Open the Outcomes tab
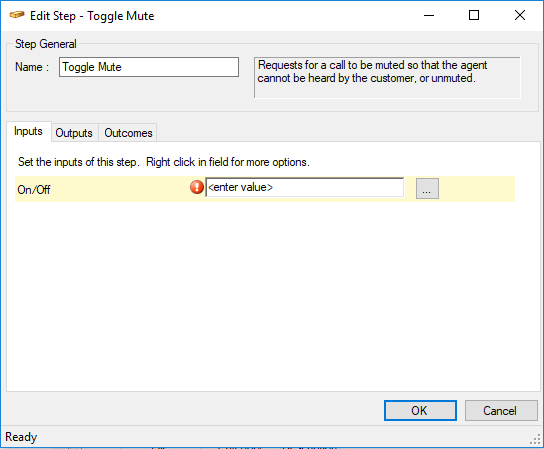The height and width of the screenshot is (449, 544). click(128, 133)
